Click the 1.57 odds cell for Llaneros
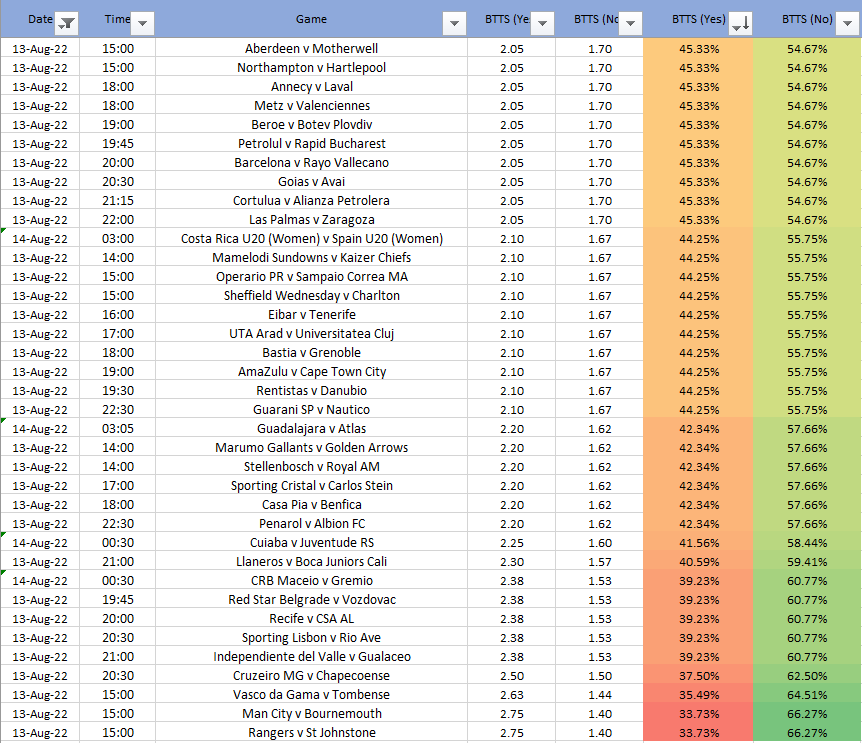This screenshot has height=743, width=862. click(x=600, y=562)
